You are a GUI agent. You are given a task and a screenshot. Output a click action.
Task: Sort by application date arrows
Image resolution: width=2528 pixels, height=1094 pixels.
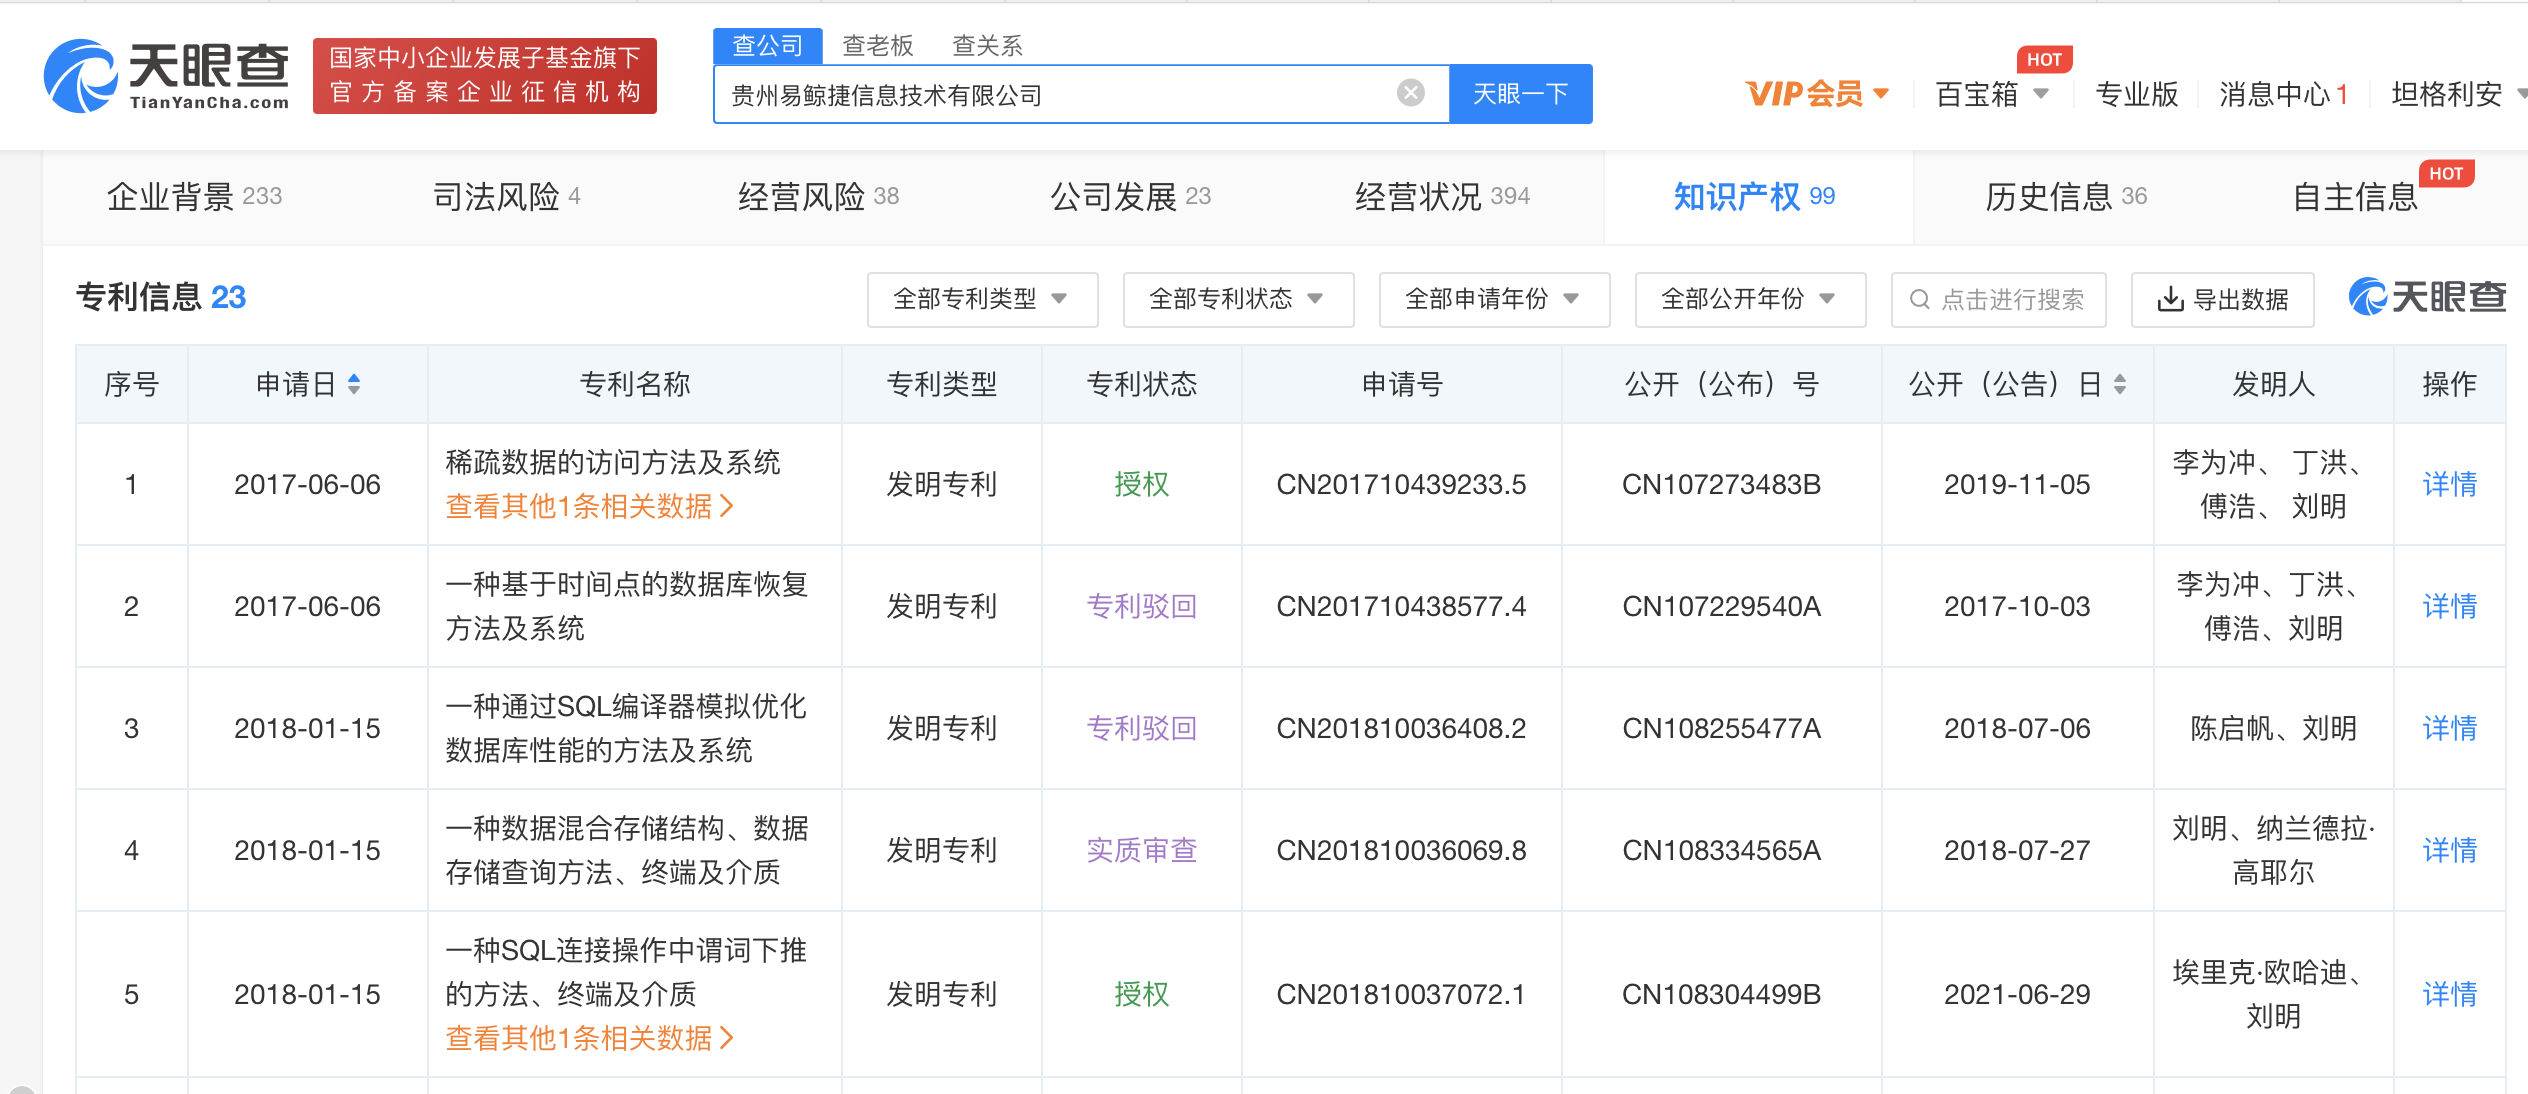pyautogui.click(x=354, y=384)
